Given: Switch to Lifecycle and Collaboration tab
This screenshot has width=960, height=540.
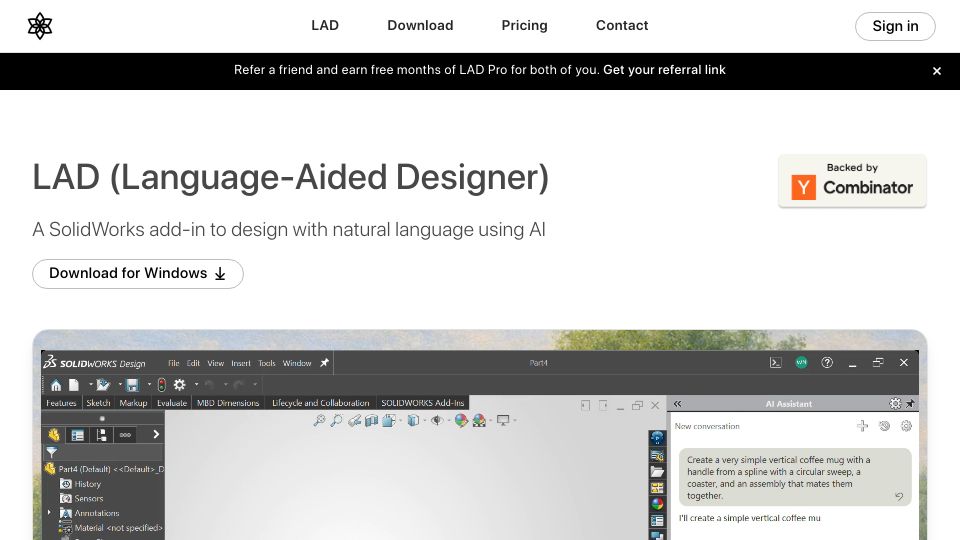Looking at the screenshot, I should (x=320, y=403).
